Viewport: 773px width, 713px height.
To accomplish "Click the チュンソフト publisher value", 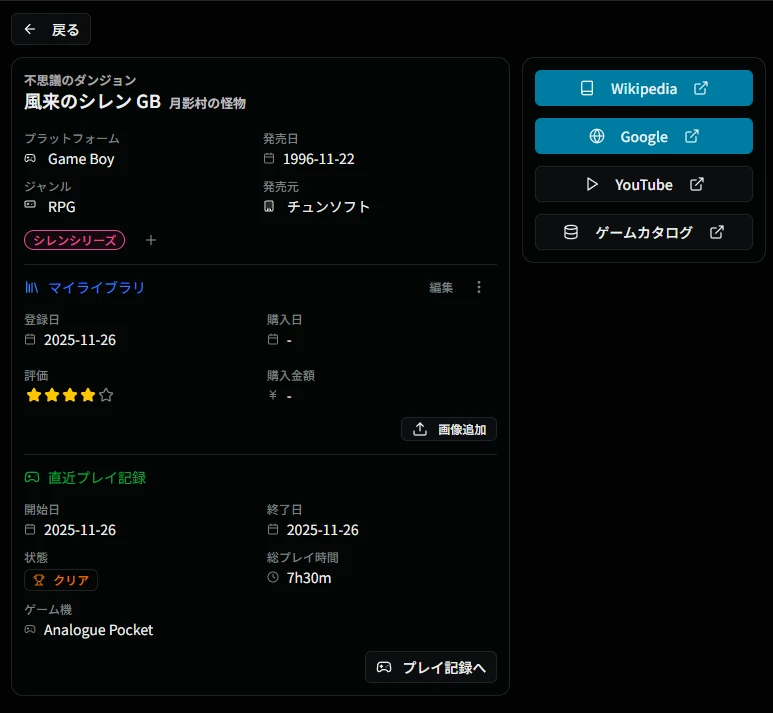I will tap(328, 207).
